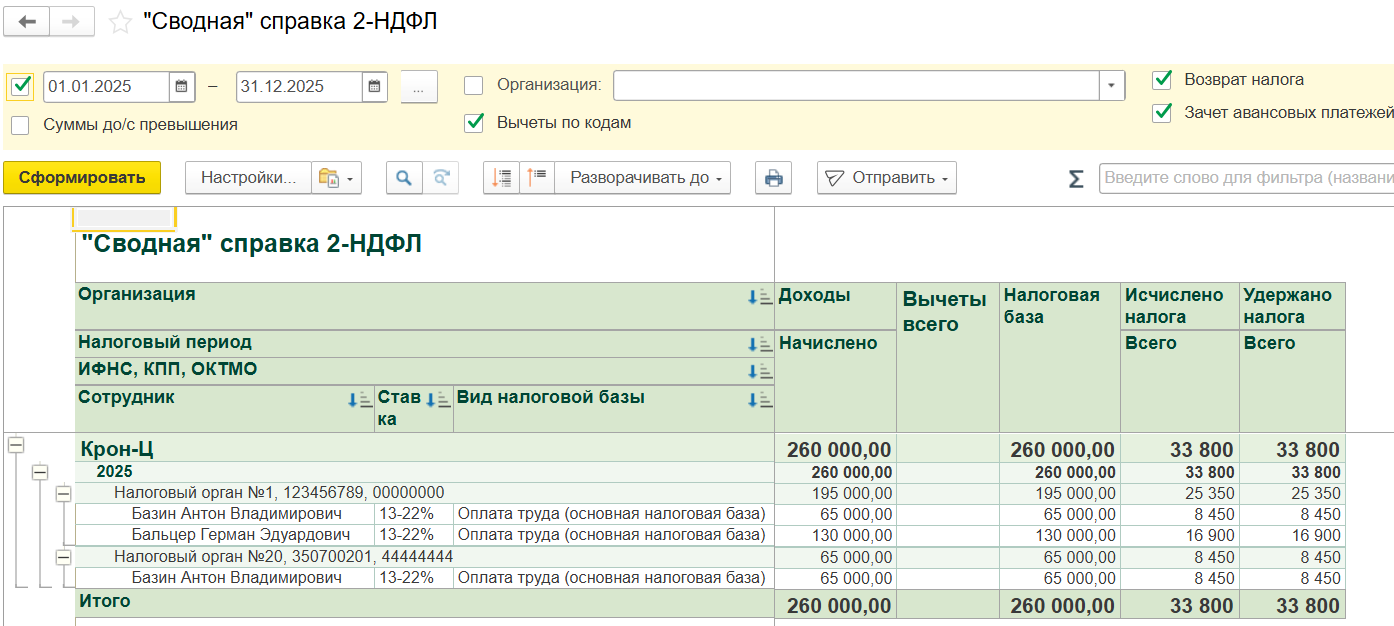1394x626 pixels.
Task: Open the 'Отправить' menu
Action: coord(887,178)
